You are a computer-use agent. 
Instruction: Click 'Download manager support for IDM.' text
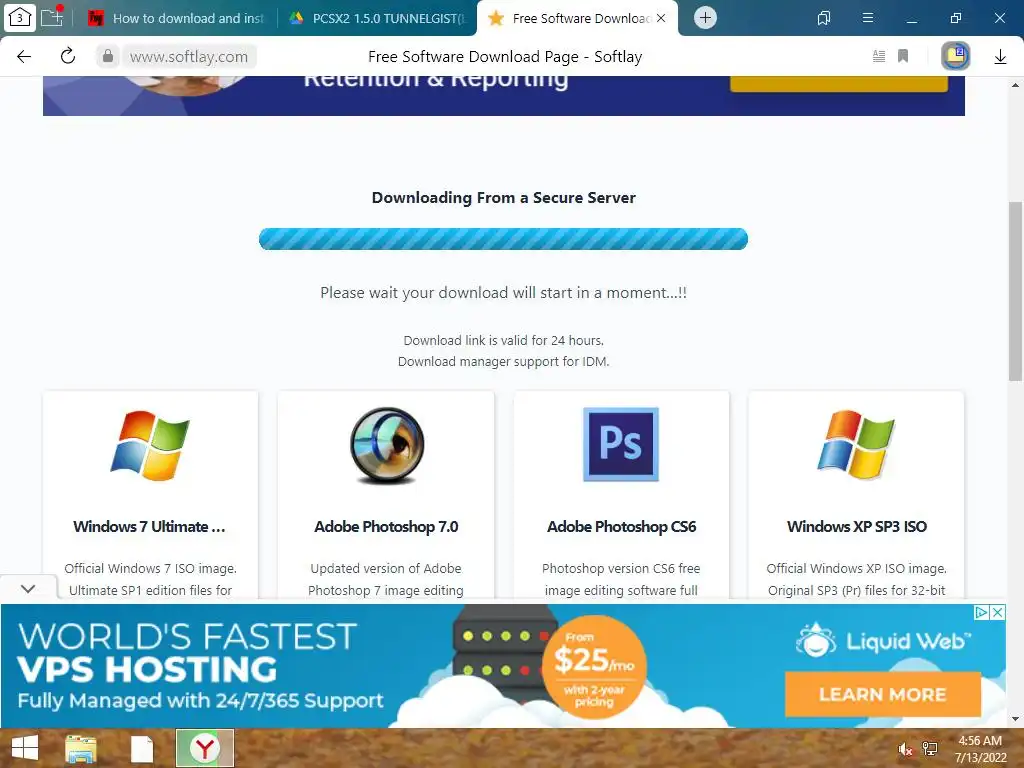(504, 362)
